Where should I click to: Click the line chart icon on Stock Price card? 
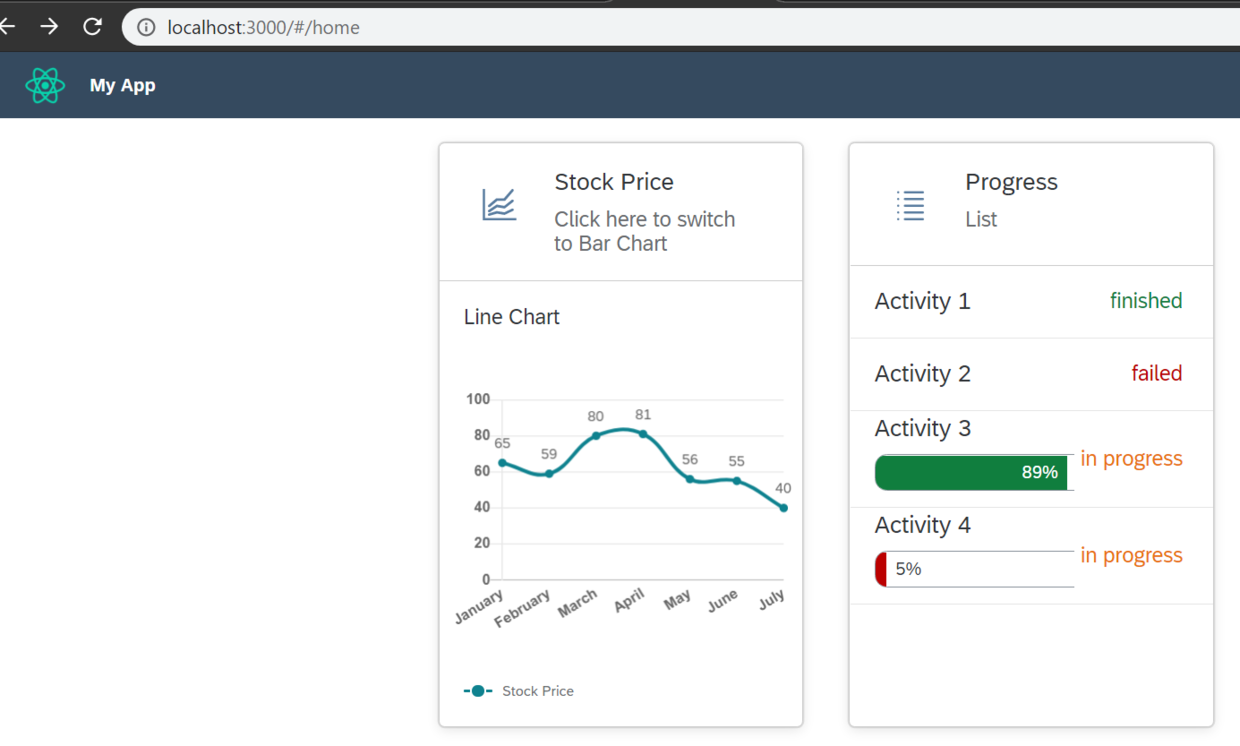click(x=499, y=205)
